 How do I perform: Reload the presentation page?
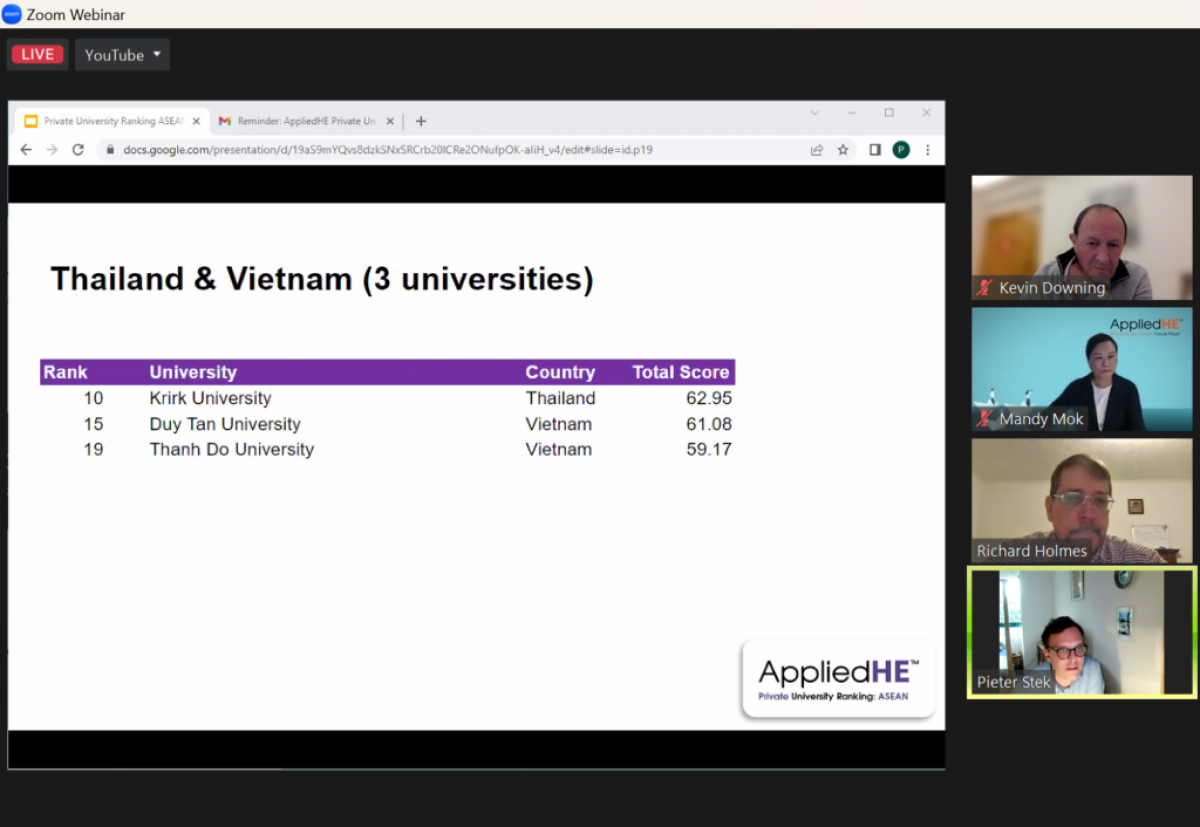click(x=78, y=150)
